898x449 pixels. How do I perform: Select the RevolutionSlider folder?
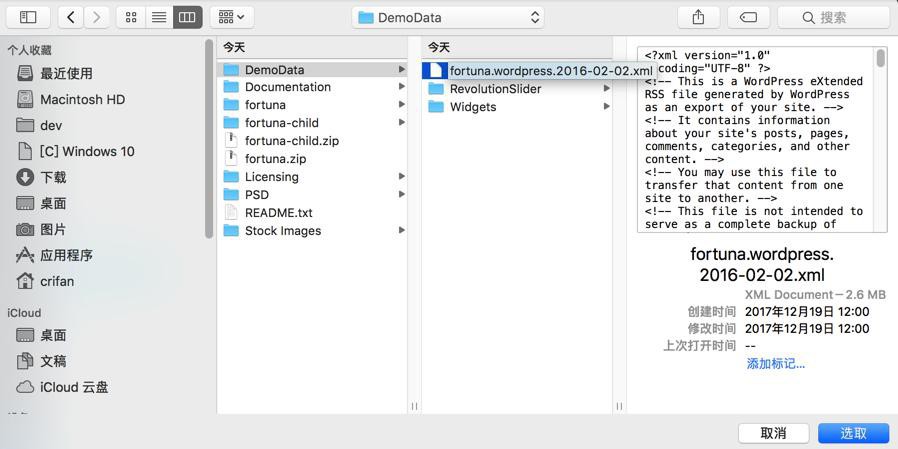[x=495, y=89]
